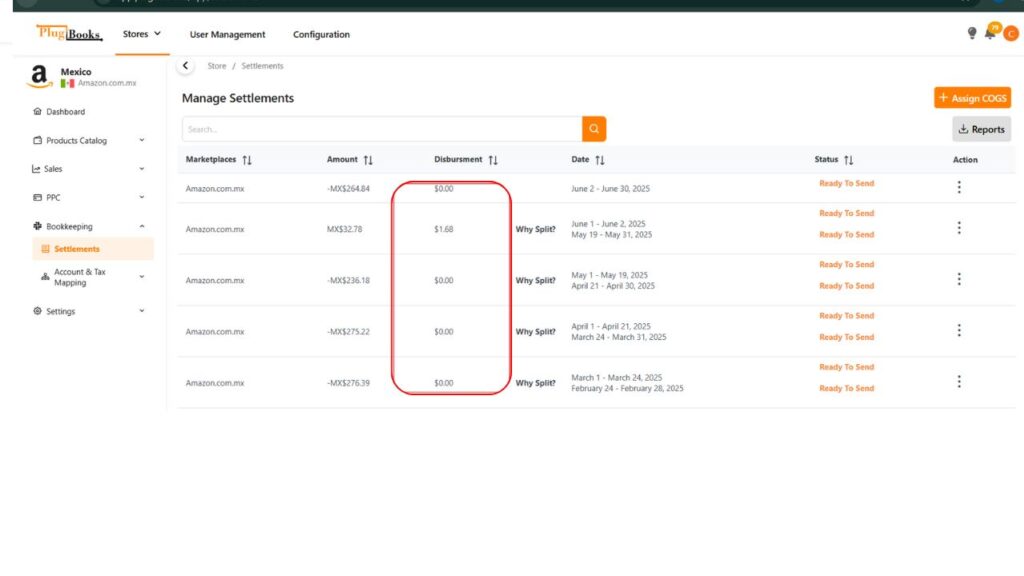Viewport: 1024px width, 576px height.
Task: Sort by Status column arrows
Action: pos(848,160)
